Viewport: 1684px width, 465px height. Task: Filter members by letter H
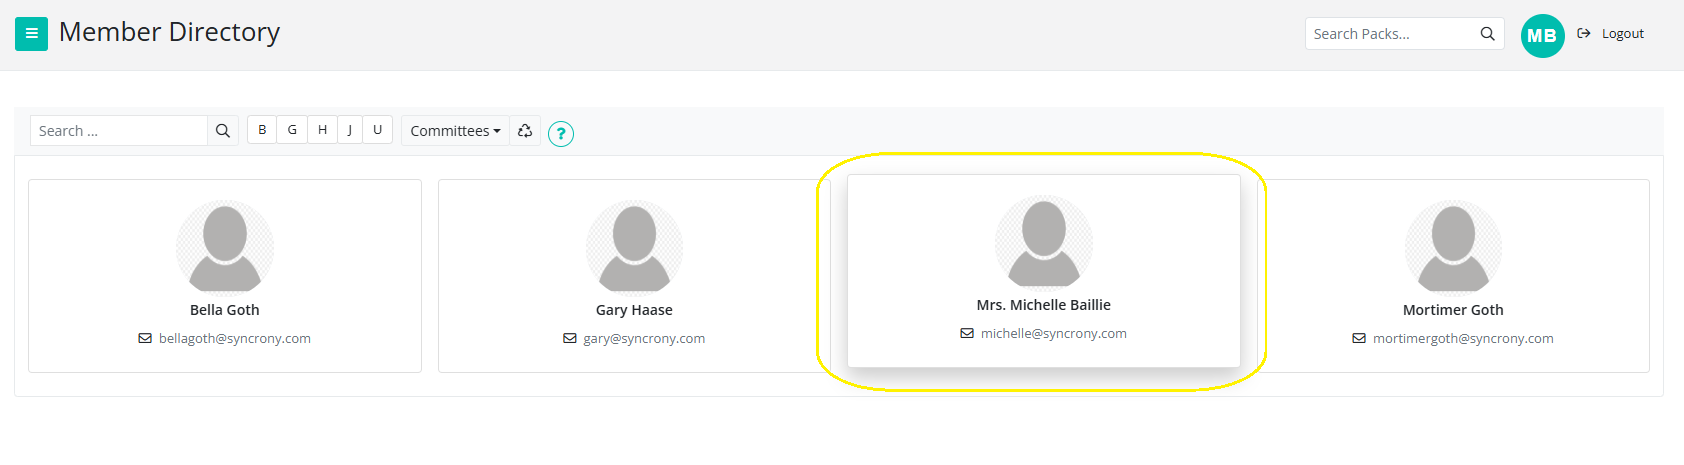point(322,130)
